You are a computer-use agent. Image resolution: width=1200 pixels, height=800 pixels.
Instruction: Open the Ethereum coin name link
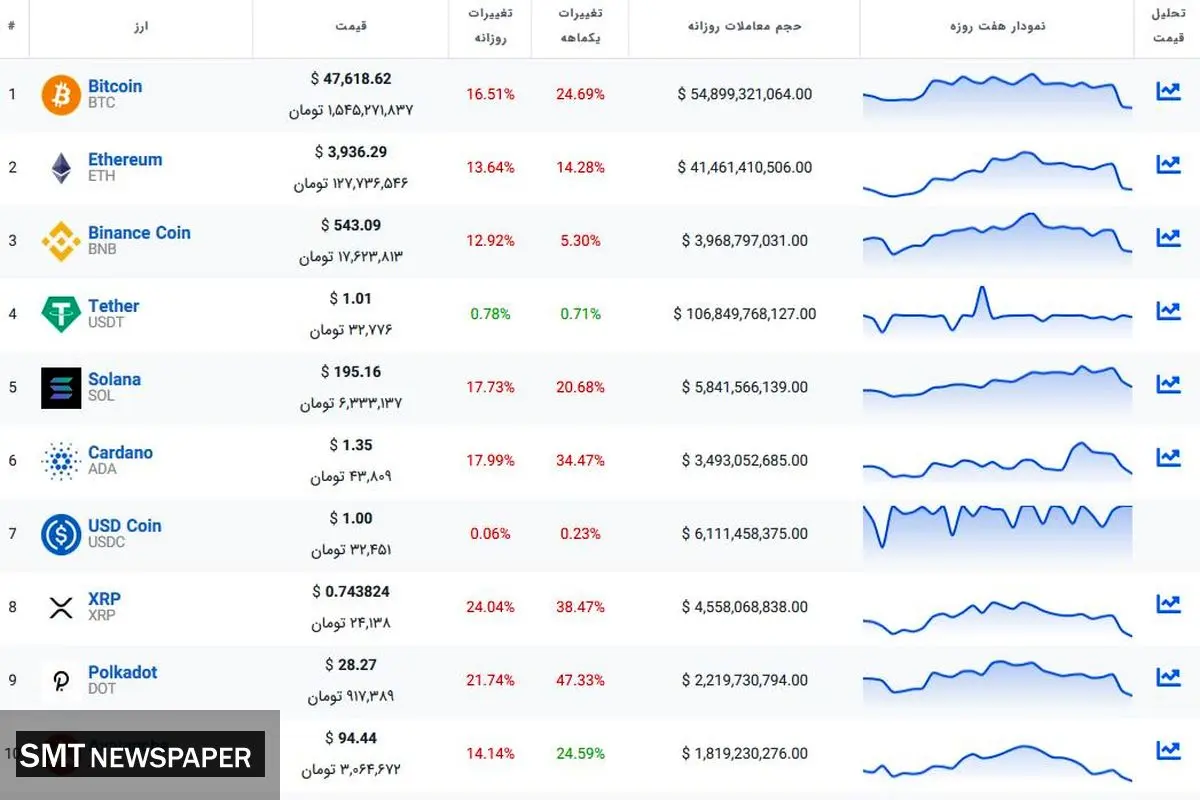[x=125, y=159]
